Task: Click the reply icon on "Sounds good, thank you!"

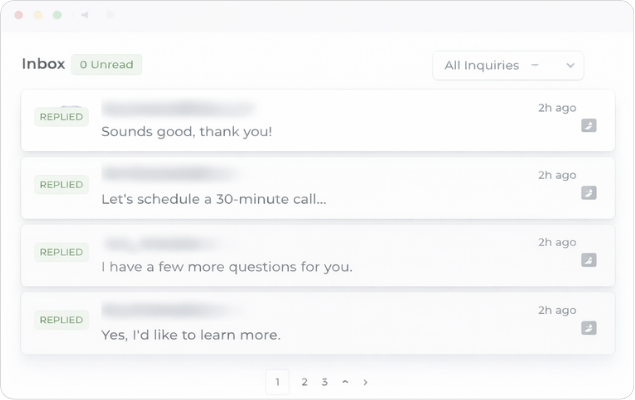Action: (x=589, y=126)
